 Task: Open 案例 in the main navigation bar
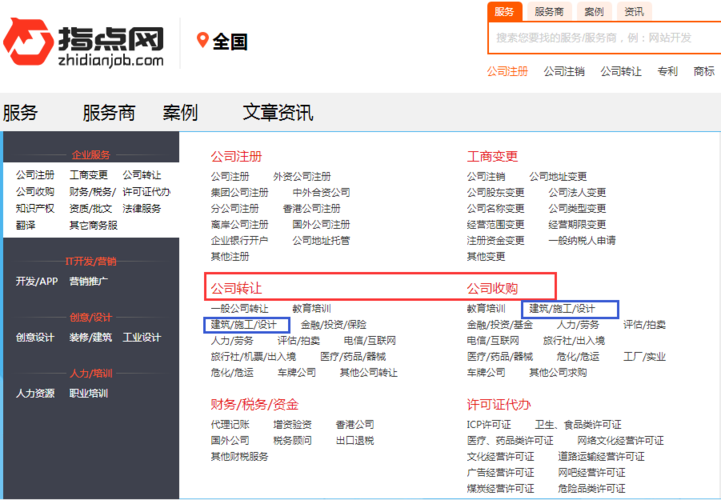pos(180,113)
